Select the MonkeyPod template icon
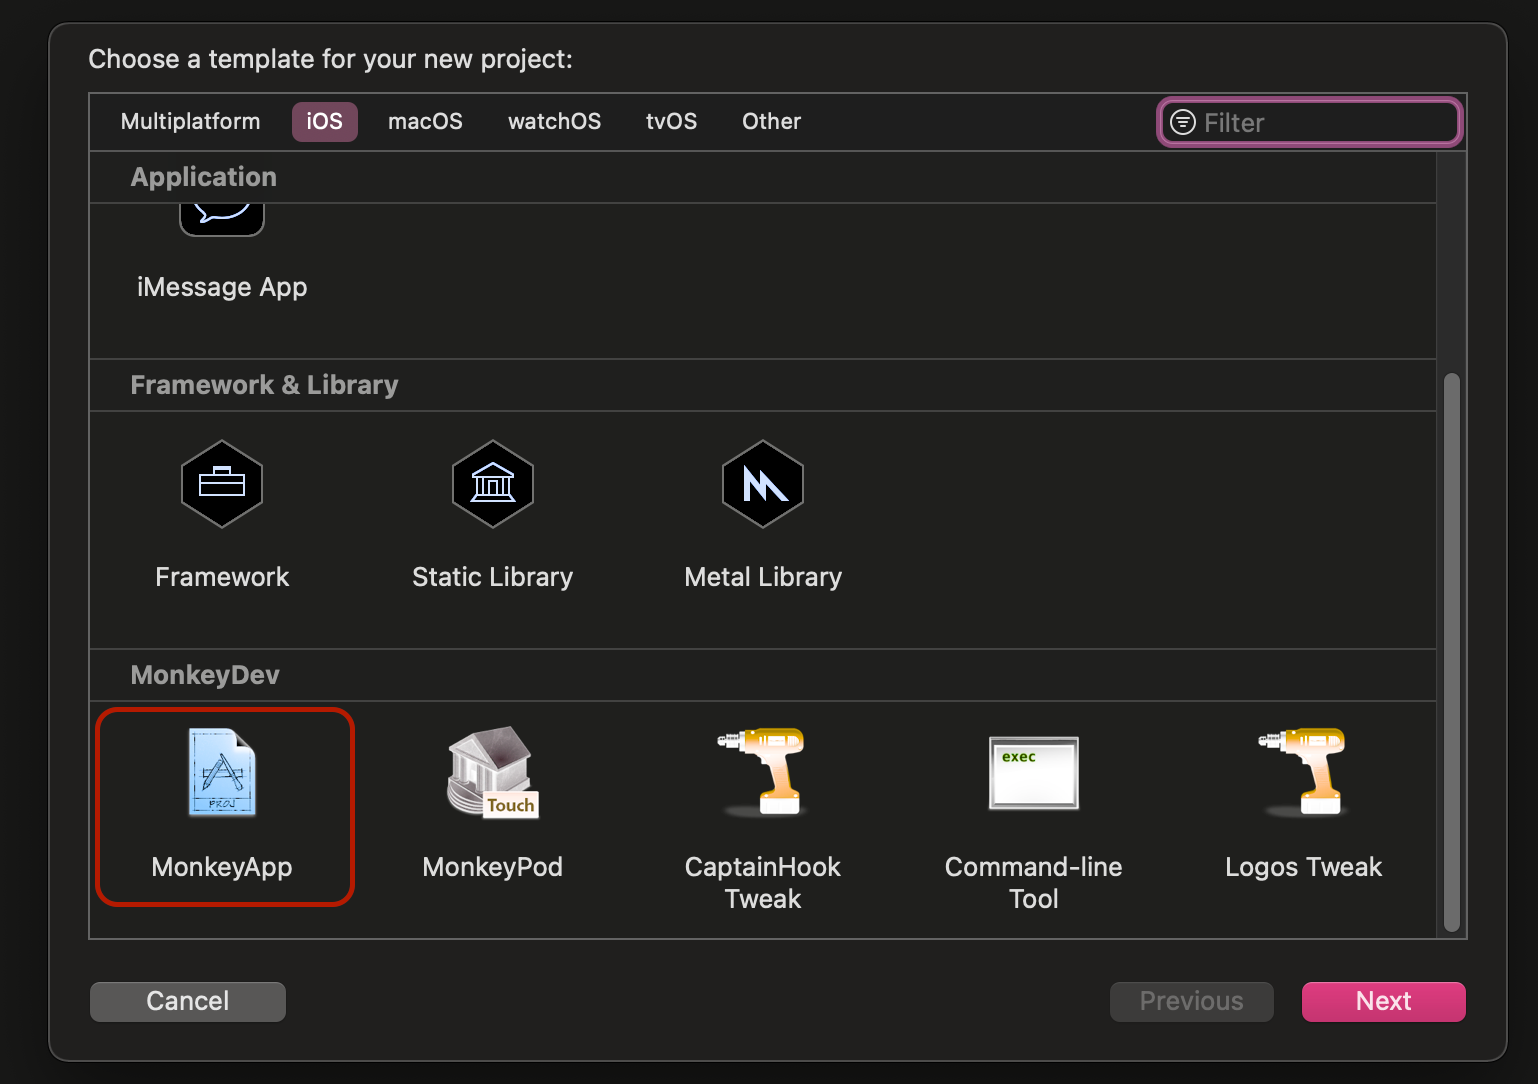The height and width of the screenshot is (1084, 1538). click(x=492, y=772)
